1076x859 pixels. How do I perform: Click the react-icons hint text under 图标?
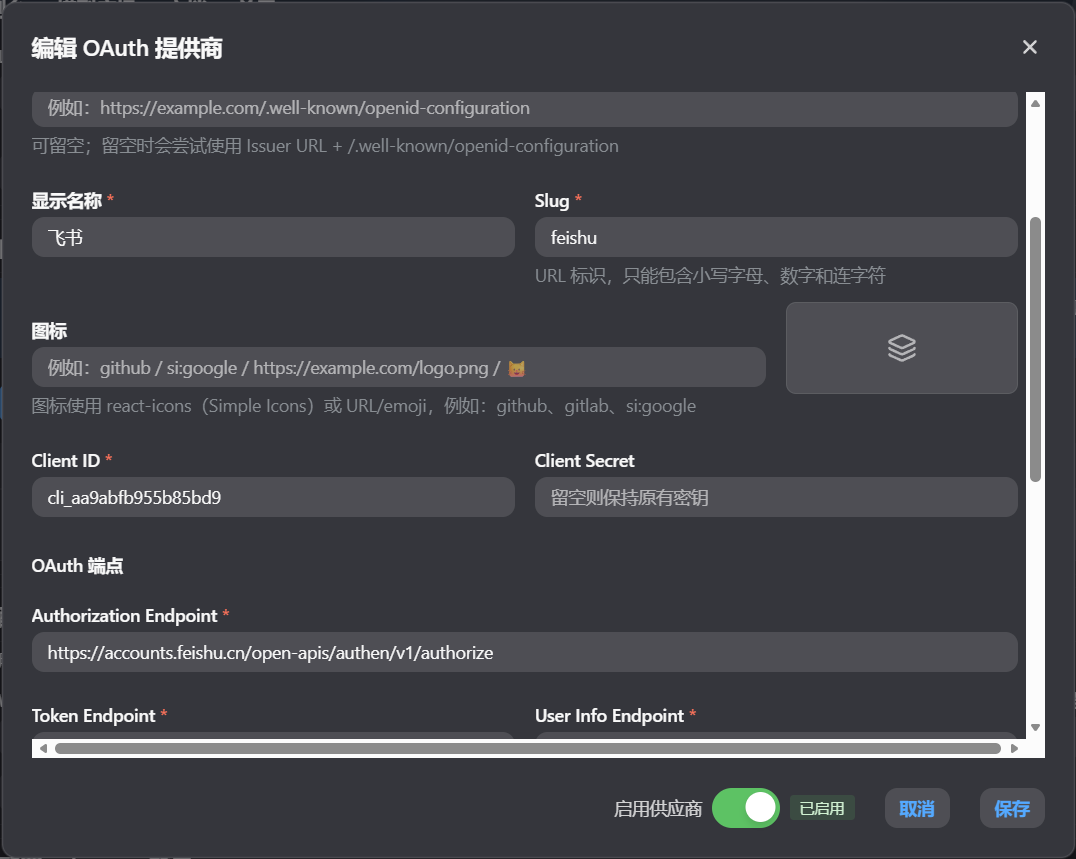(364, 406)
